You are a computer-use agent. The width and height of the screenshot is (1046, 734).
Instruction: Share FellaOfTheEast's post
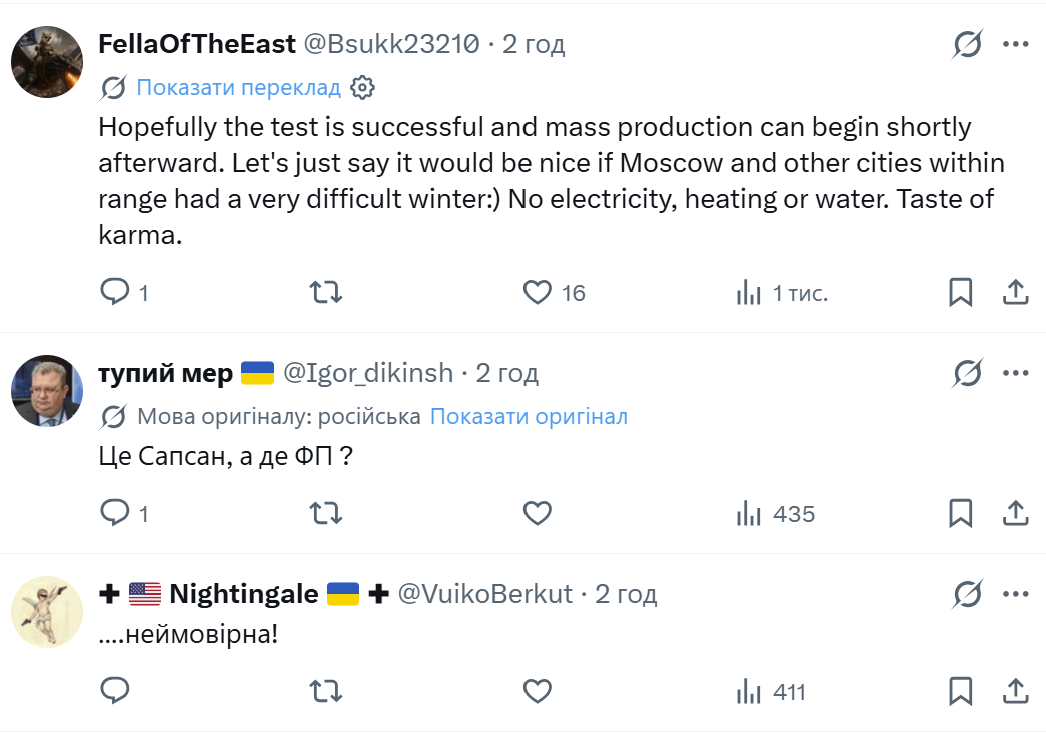(x=1015, y=292)
